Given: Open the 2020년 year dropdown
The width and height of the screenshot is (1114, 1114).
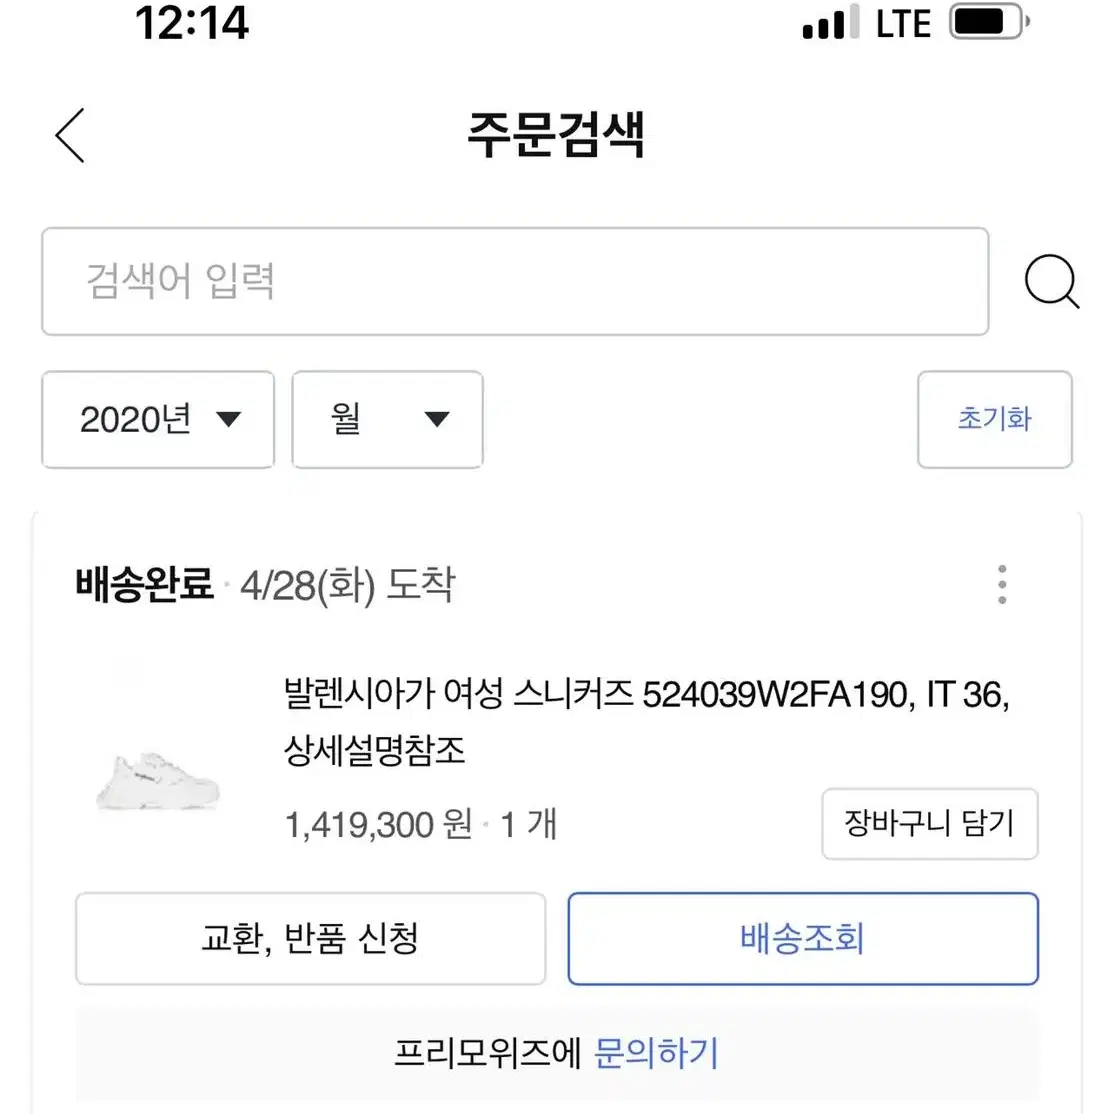Looking at the screenshot, I should [x=158, y=419].
